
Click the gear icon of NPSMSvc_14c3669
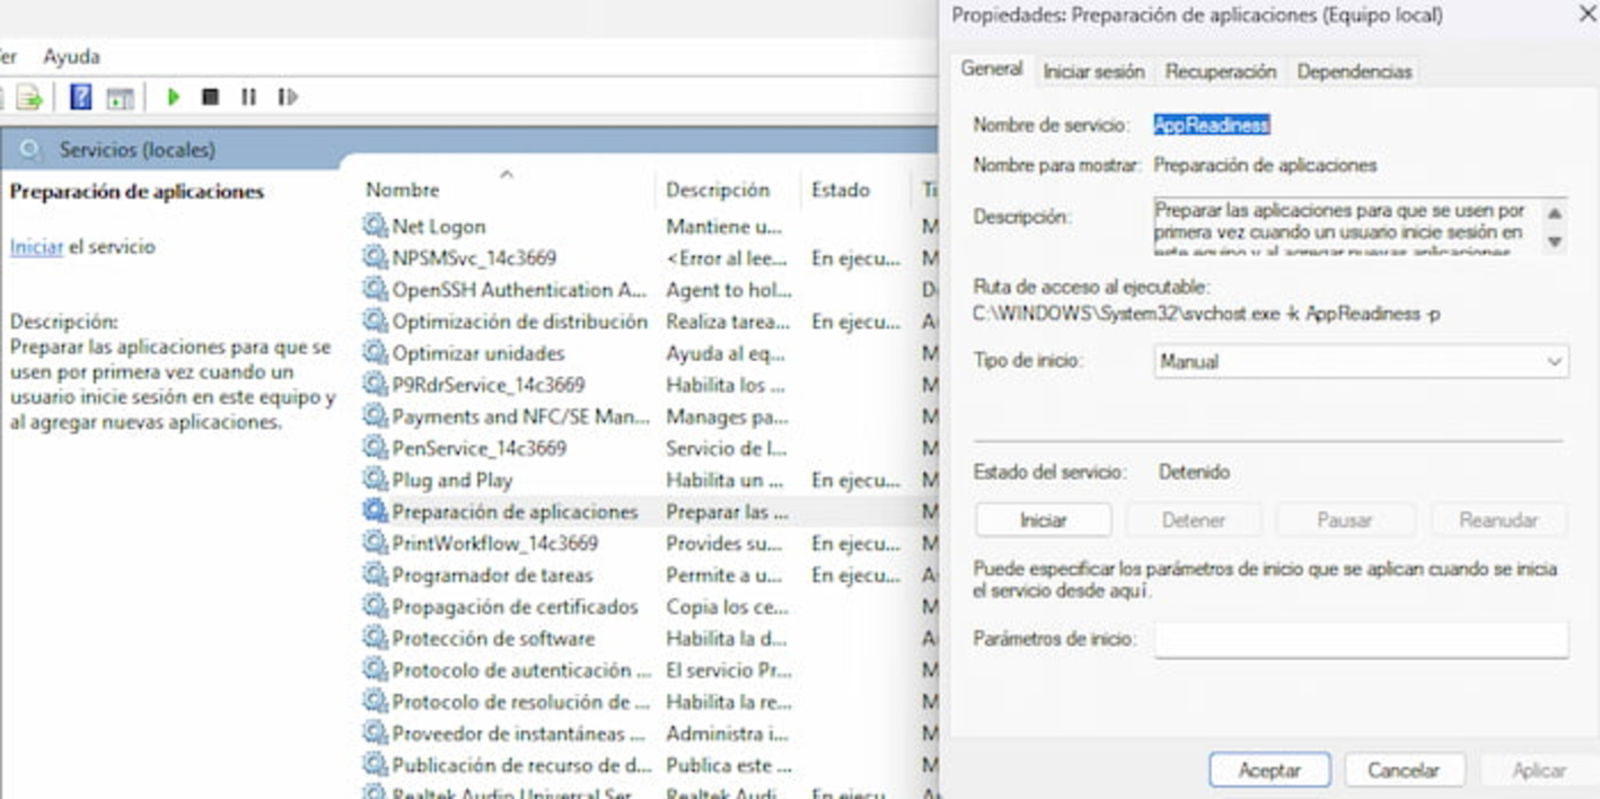click(x=375, y=257)
